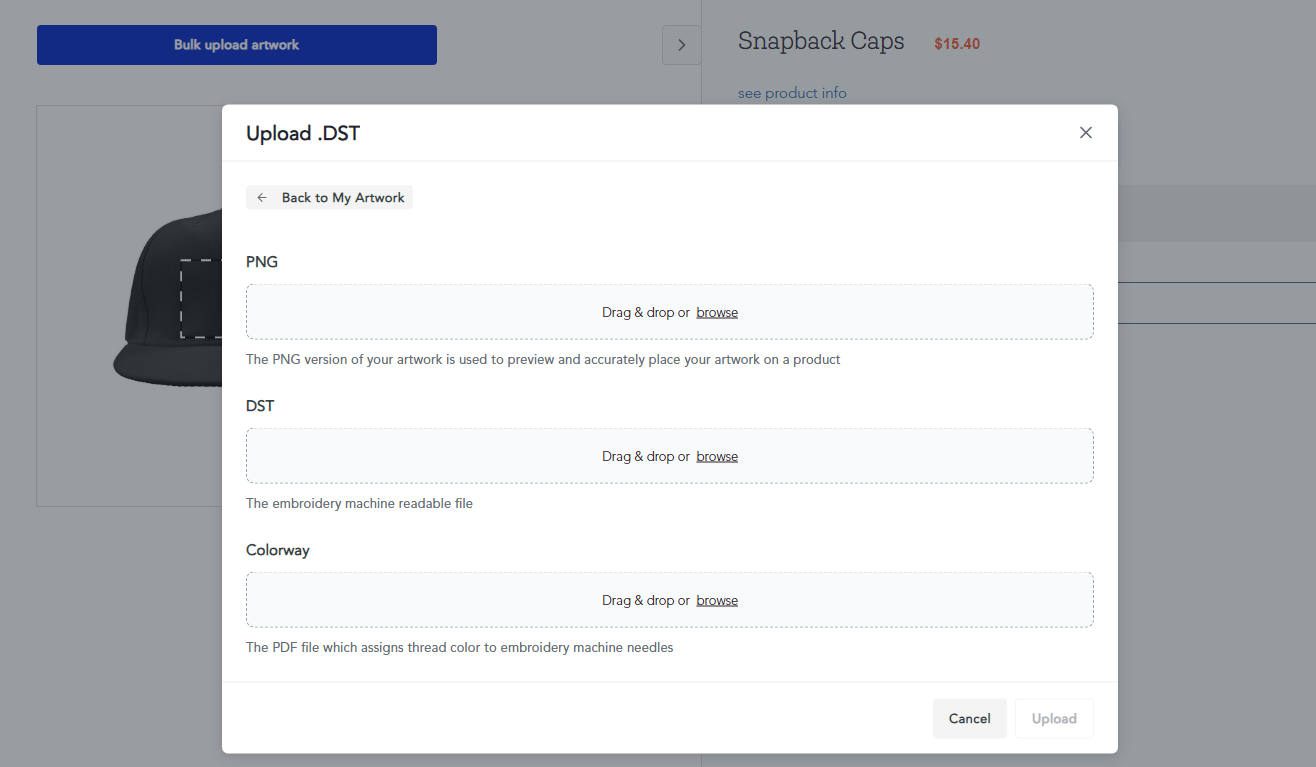This screenshot has height=767, width=1316.
Task: Click the Upload button
Action: click(x=1054, y=718)
